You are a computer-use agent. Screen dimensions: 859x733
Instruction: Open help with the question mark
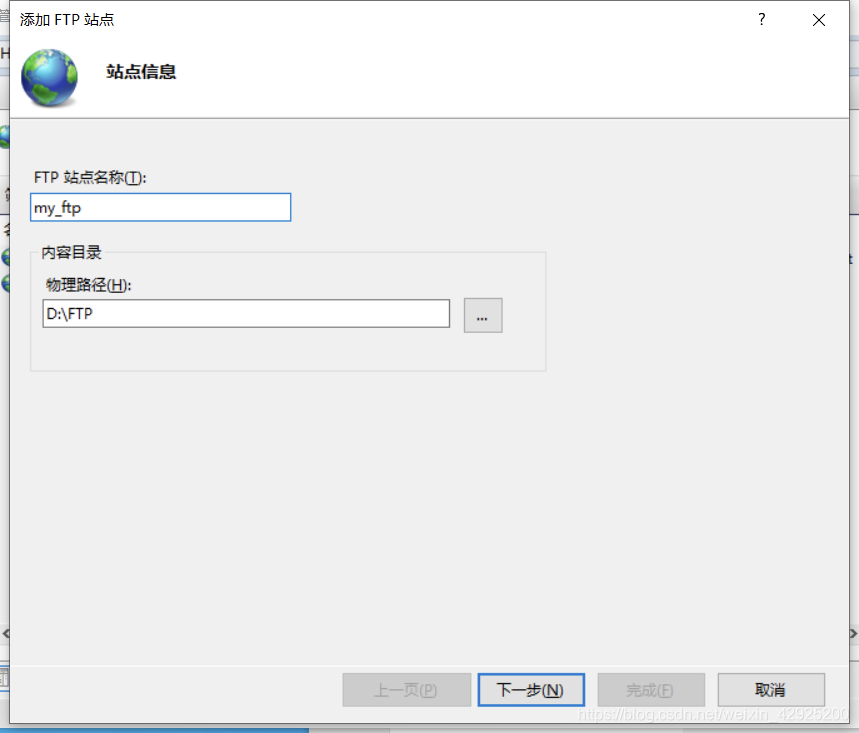tap(761, 20)
